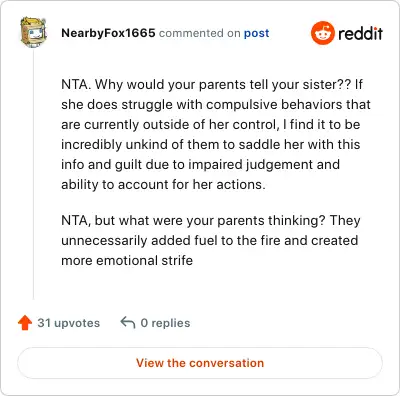Click the orange Reddit Snoo logo icon
The width and height of the screenshot is (400, 396).
[322, 33]
